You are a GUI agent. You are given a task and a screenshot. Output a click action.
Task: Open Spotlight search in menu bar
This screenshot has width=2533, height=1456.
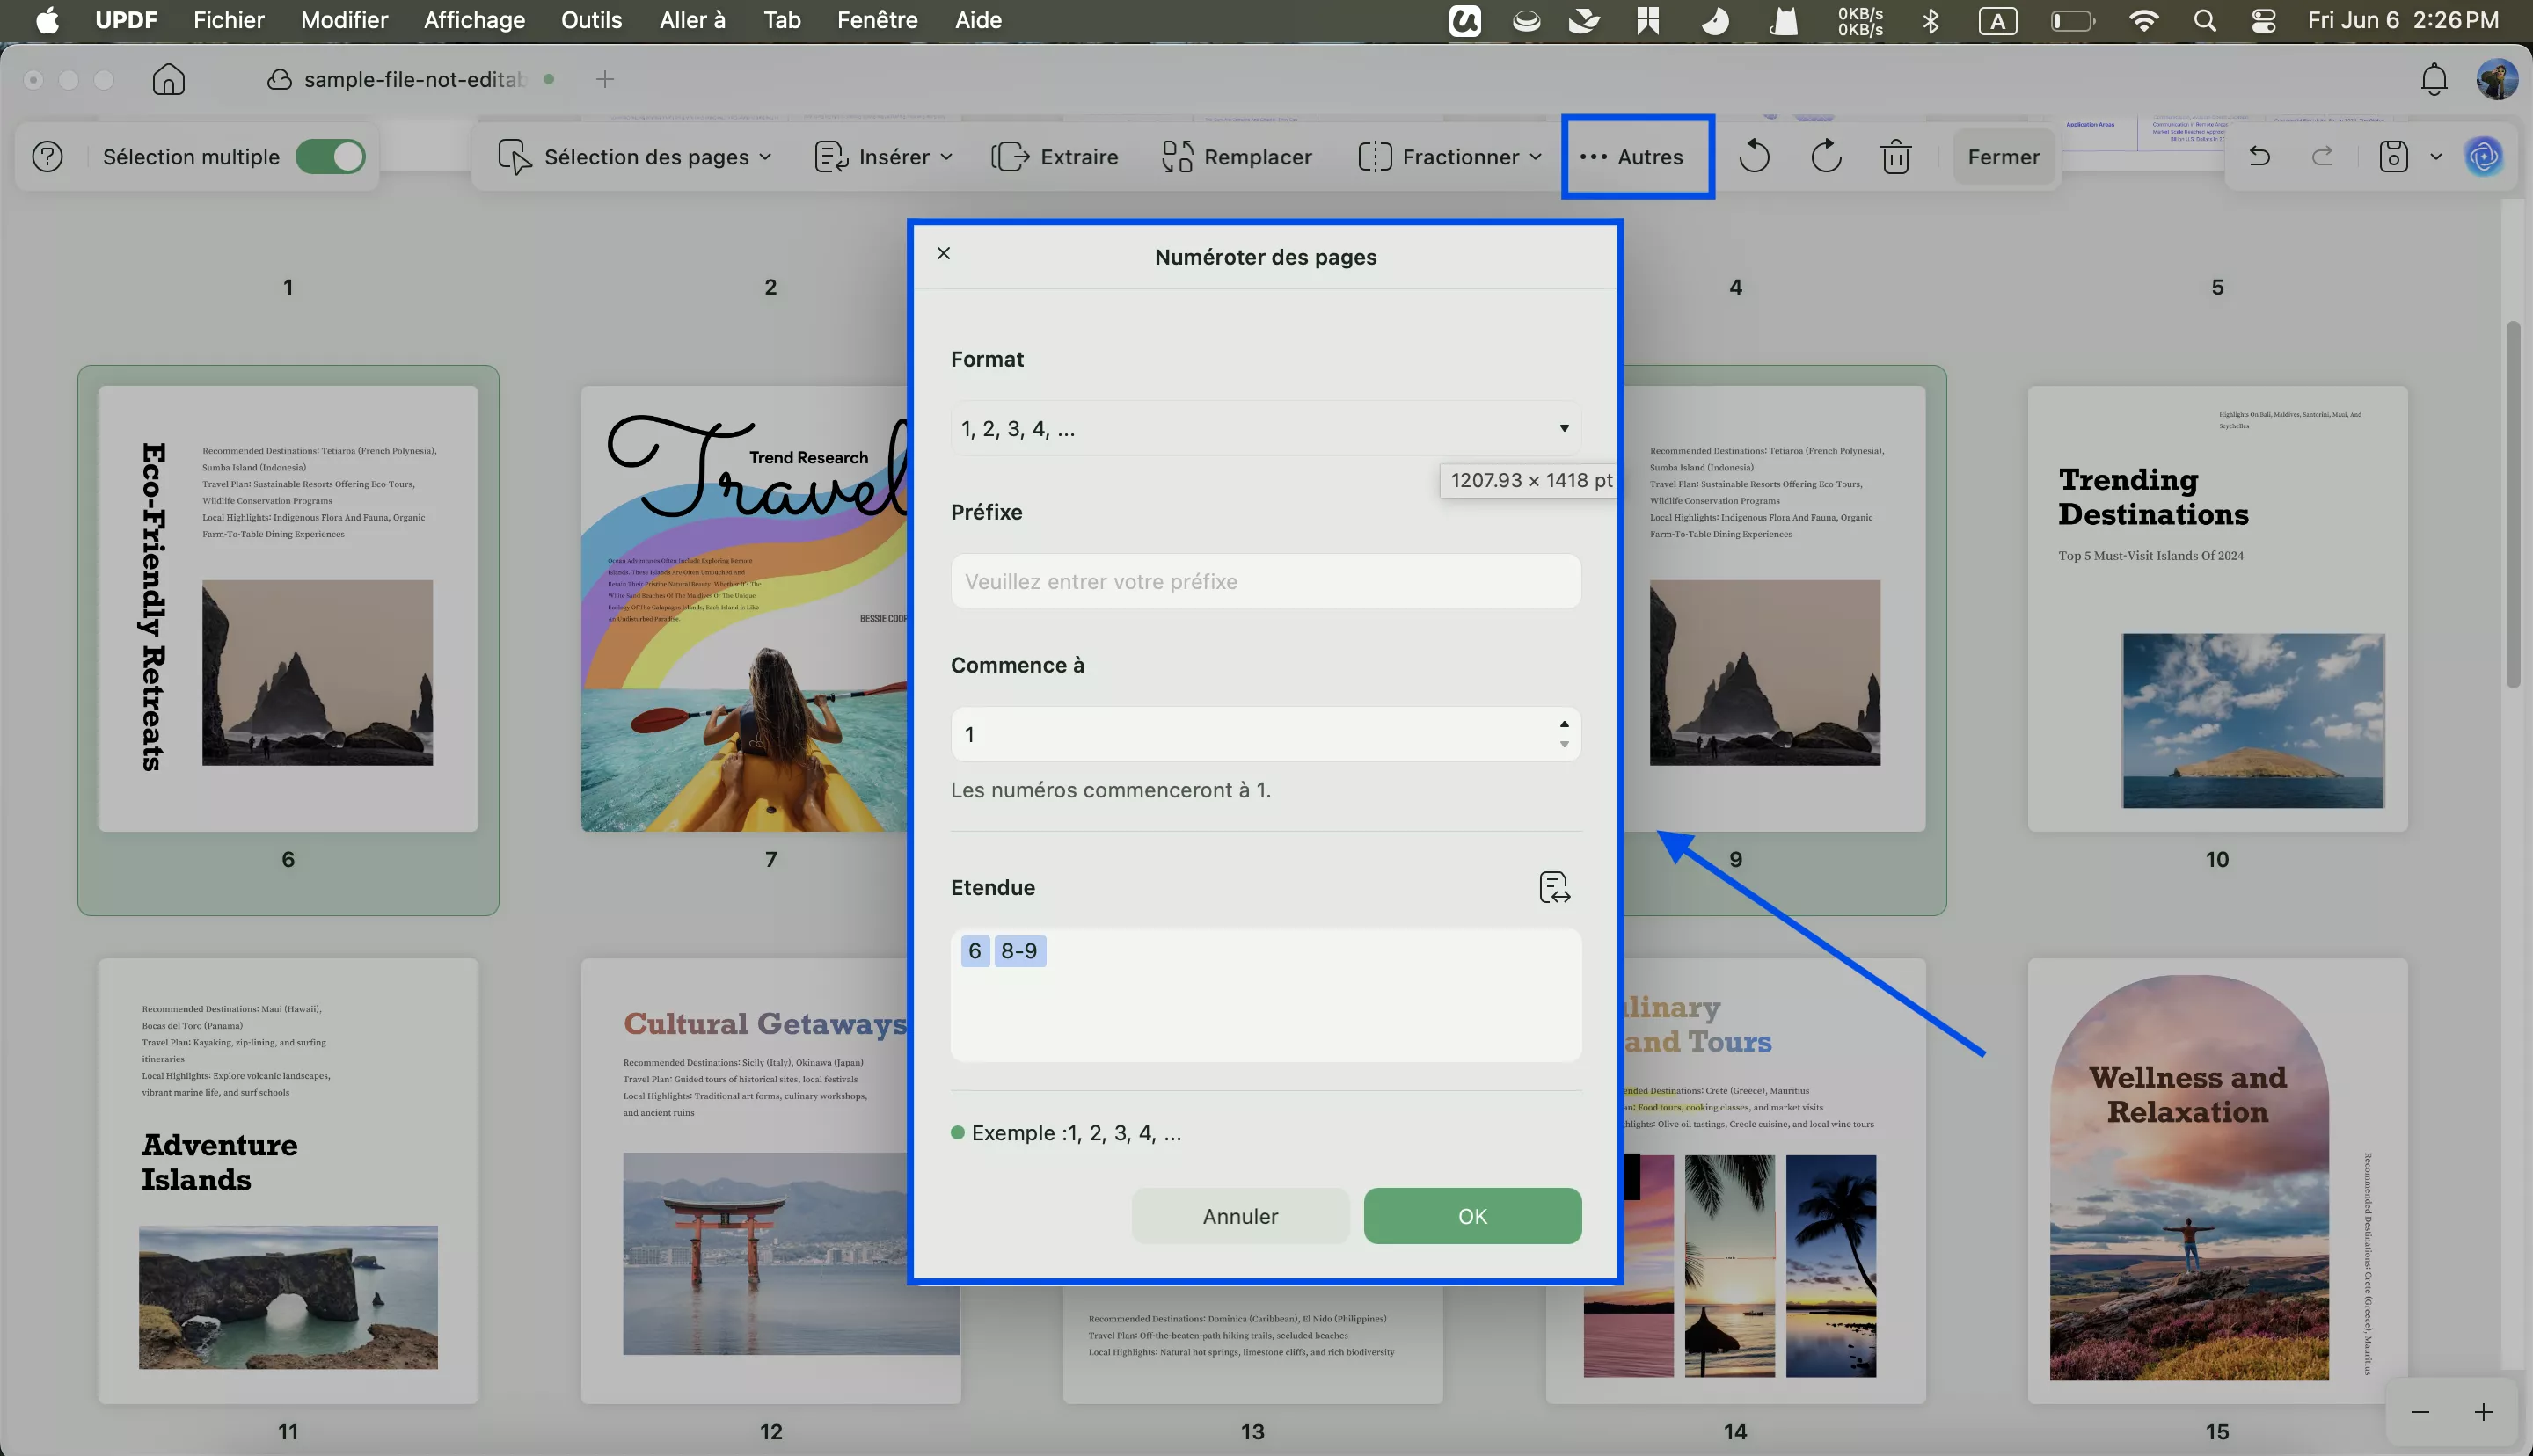pos(2204,20)
